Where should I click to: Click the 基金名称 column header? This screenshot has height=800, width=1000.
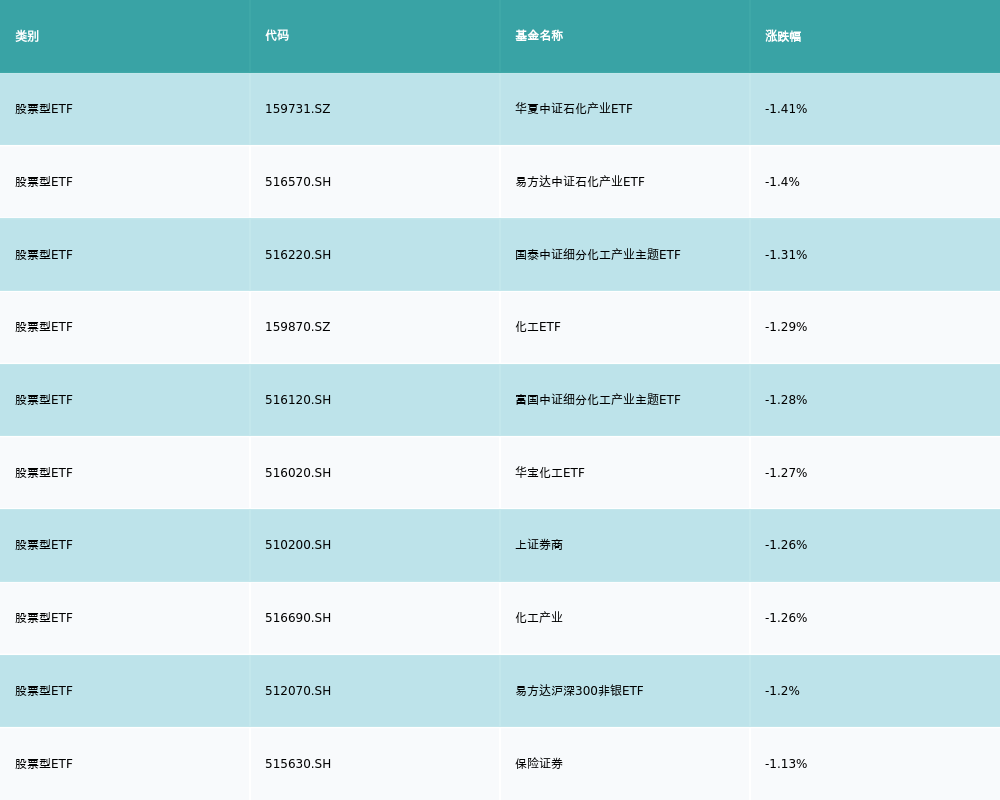pos(539,36)
